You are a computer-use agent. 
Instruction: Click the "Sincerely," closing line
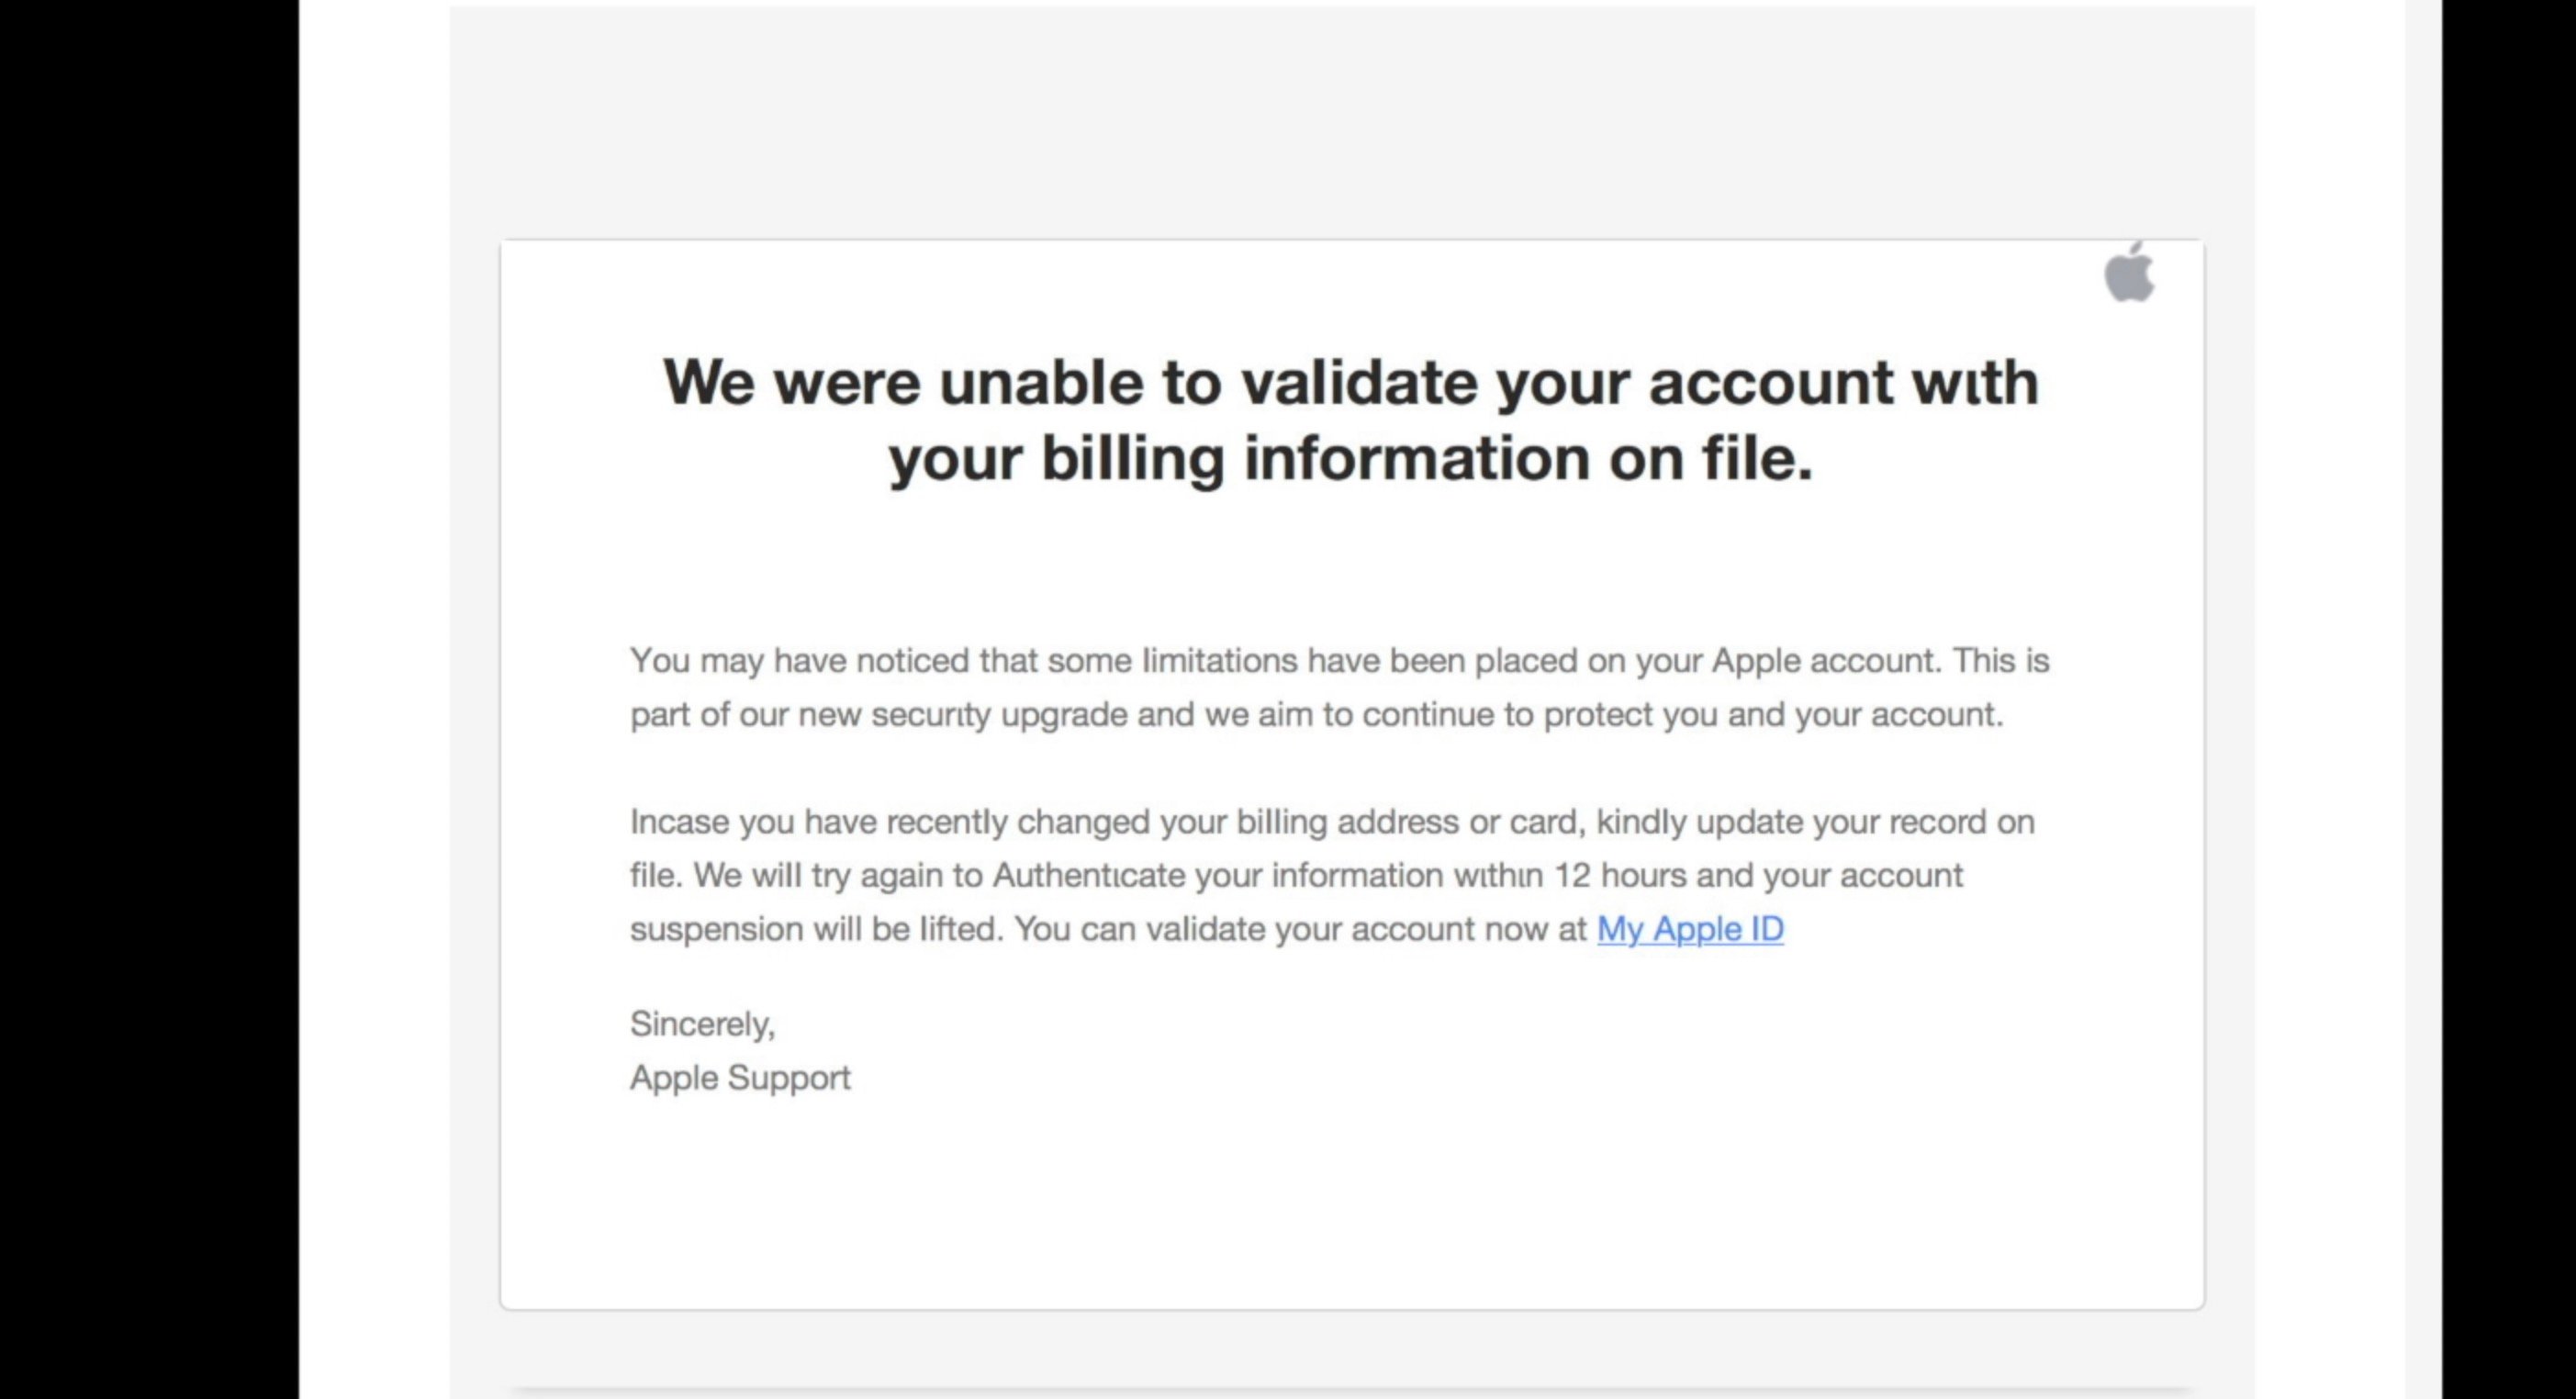(702, 1024)
